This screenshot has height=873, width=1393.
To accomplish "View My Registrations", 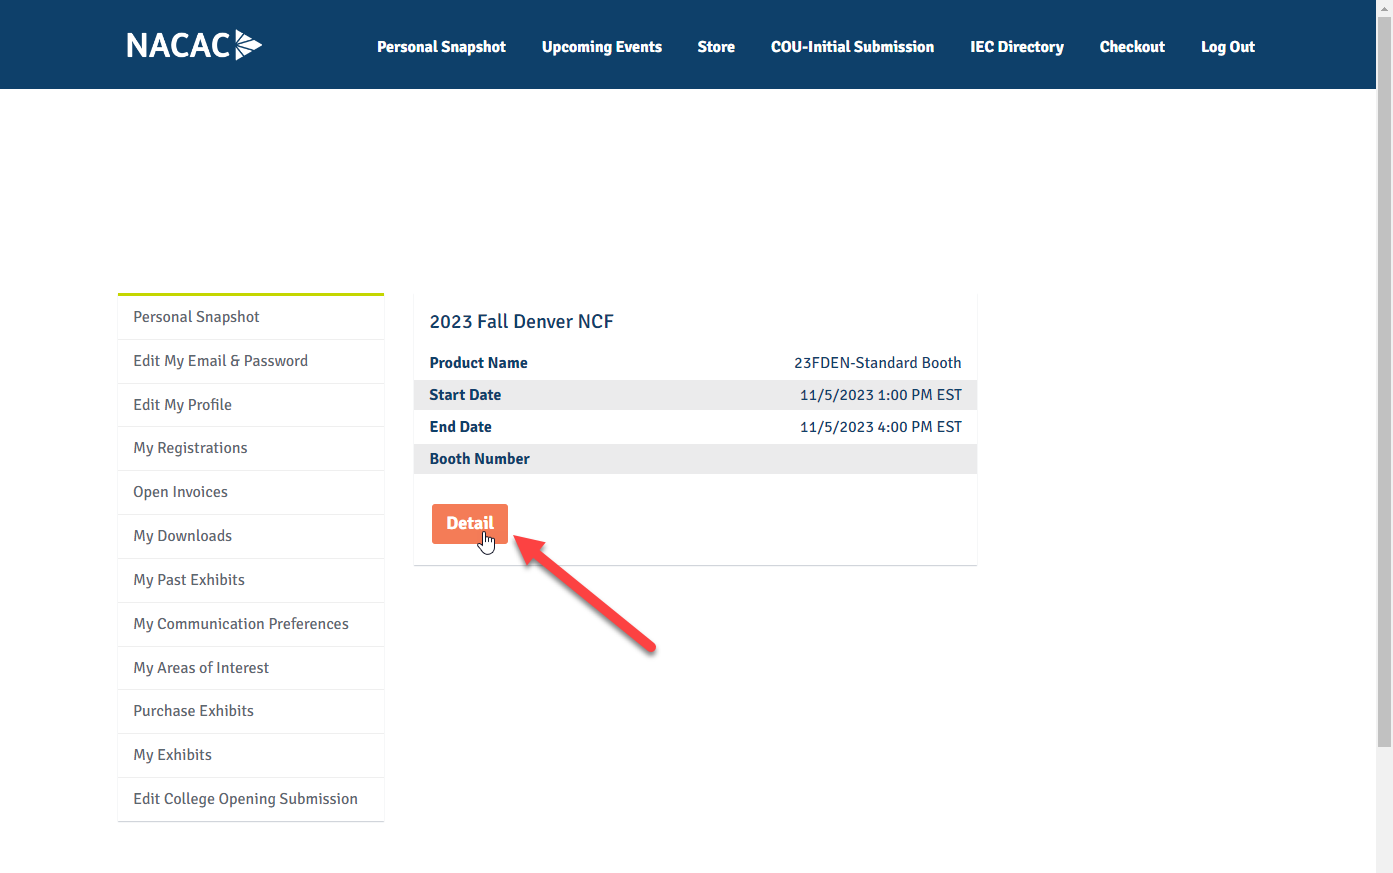I will [251, 448].
